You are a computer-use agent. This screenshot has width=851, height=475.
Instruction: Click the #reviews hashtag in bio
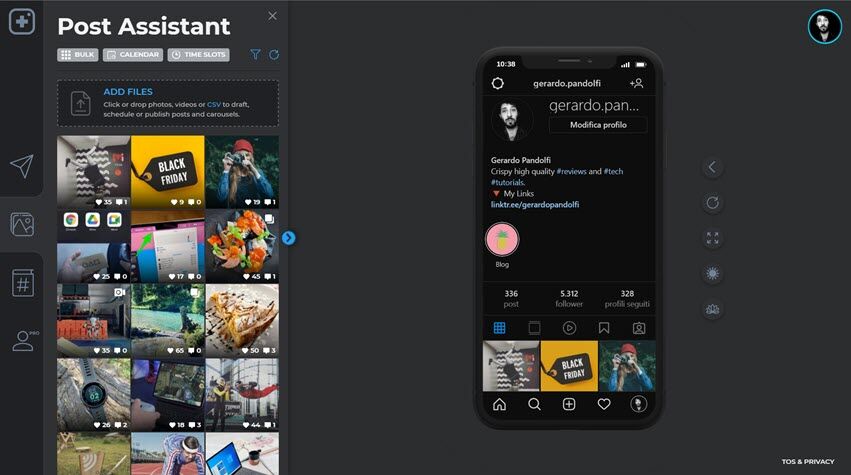(x=571, y=171)
